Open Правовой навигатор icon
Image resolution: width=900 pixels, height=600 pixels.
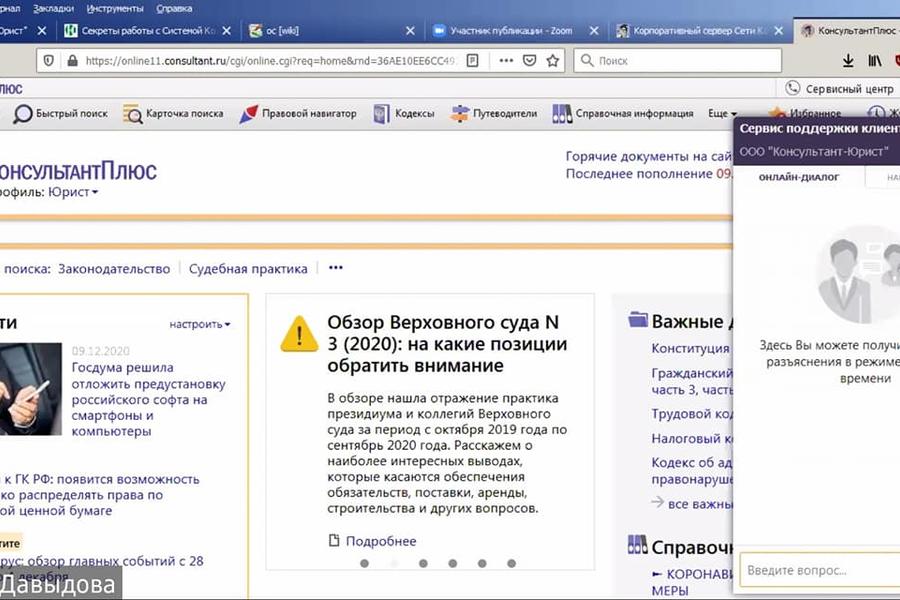click(x=249, y=114)
